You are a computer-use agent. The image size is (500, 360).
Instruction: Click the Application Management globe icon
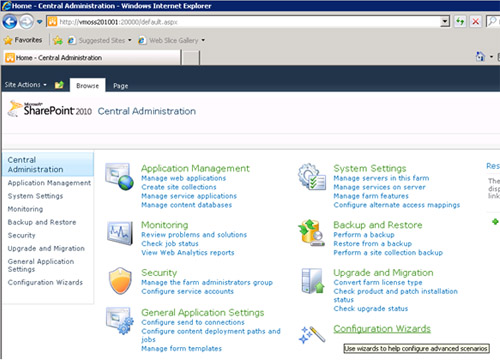[x=119, y=177]
